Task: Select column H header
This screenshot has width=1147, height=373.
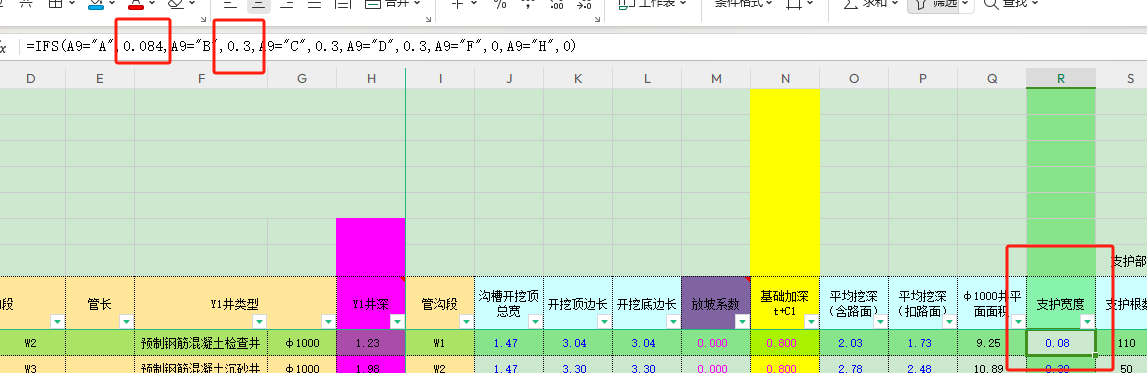Action: click(371, 78)
